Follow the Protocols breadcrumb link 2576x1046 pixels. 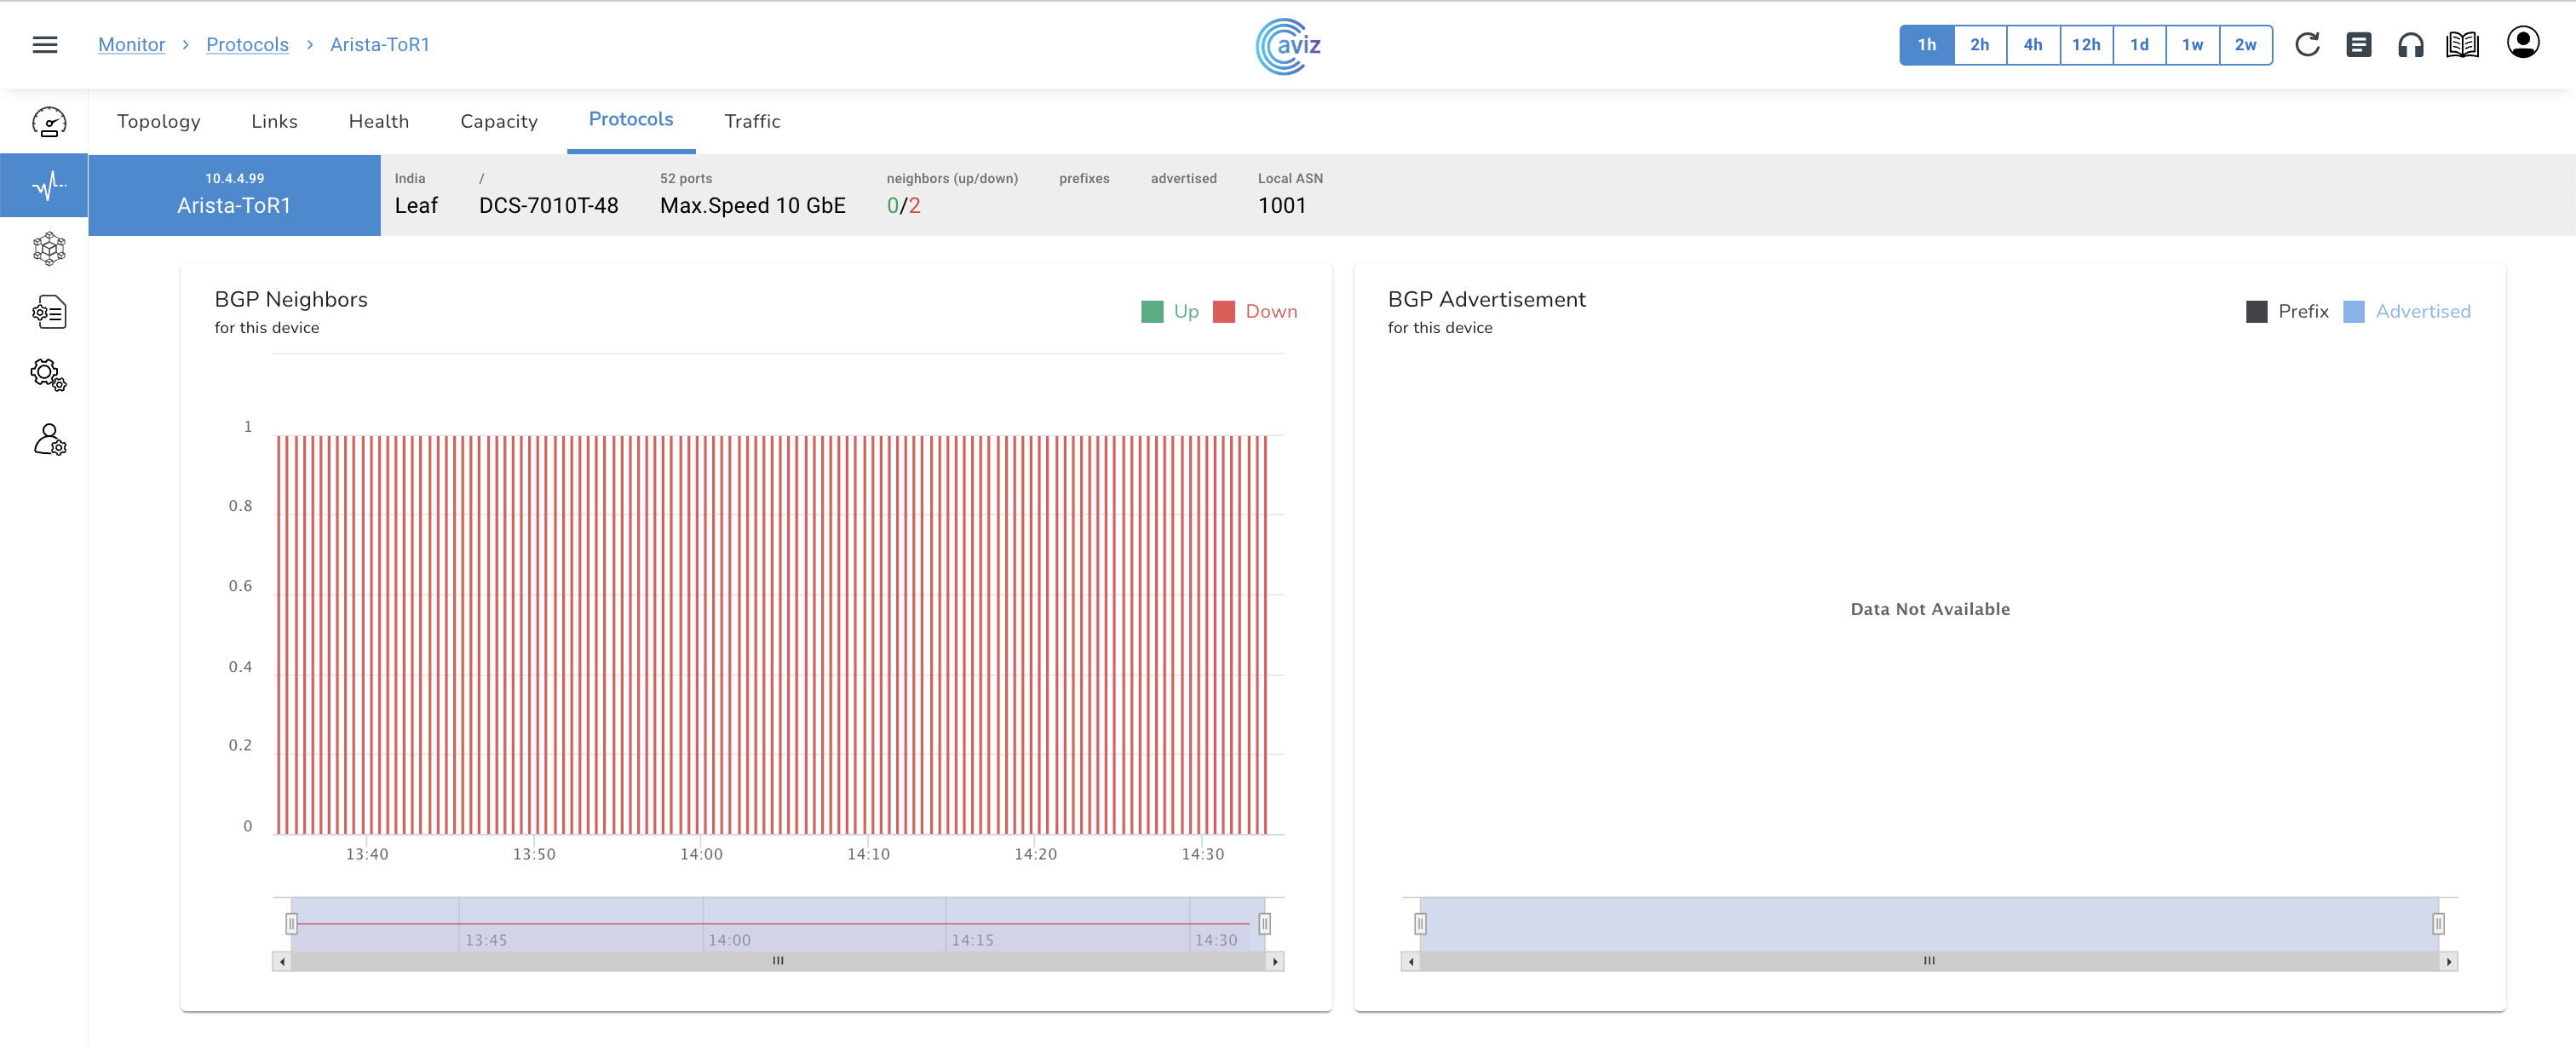[x=247, y=45]
